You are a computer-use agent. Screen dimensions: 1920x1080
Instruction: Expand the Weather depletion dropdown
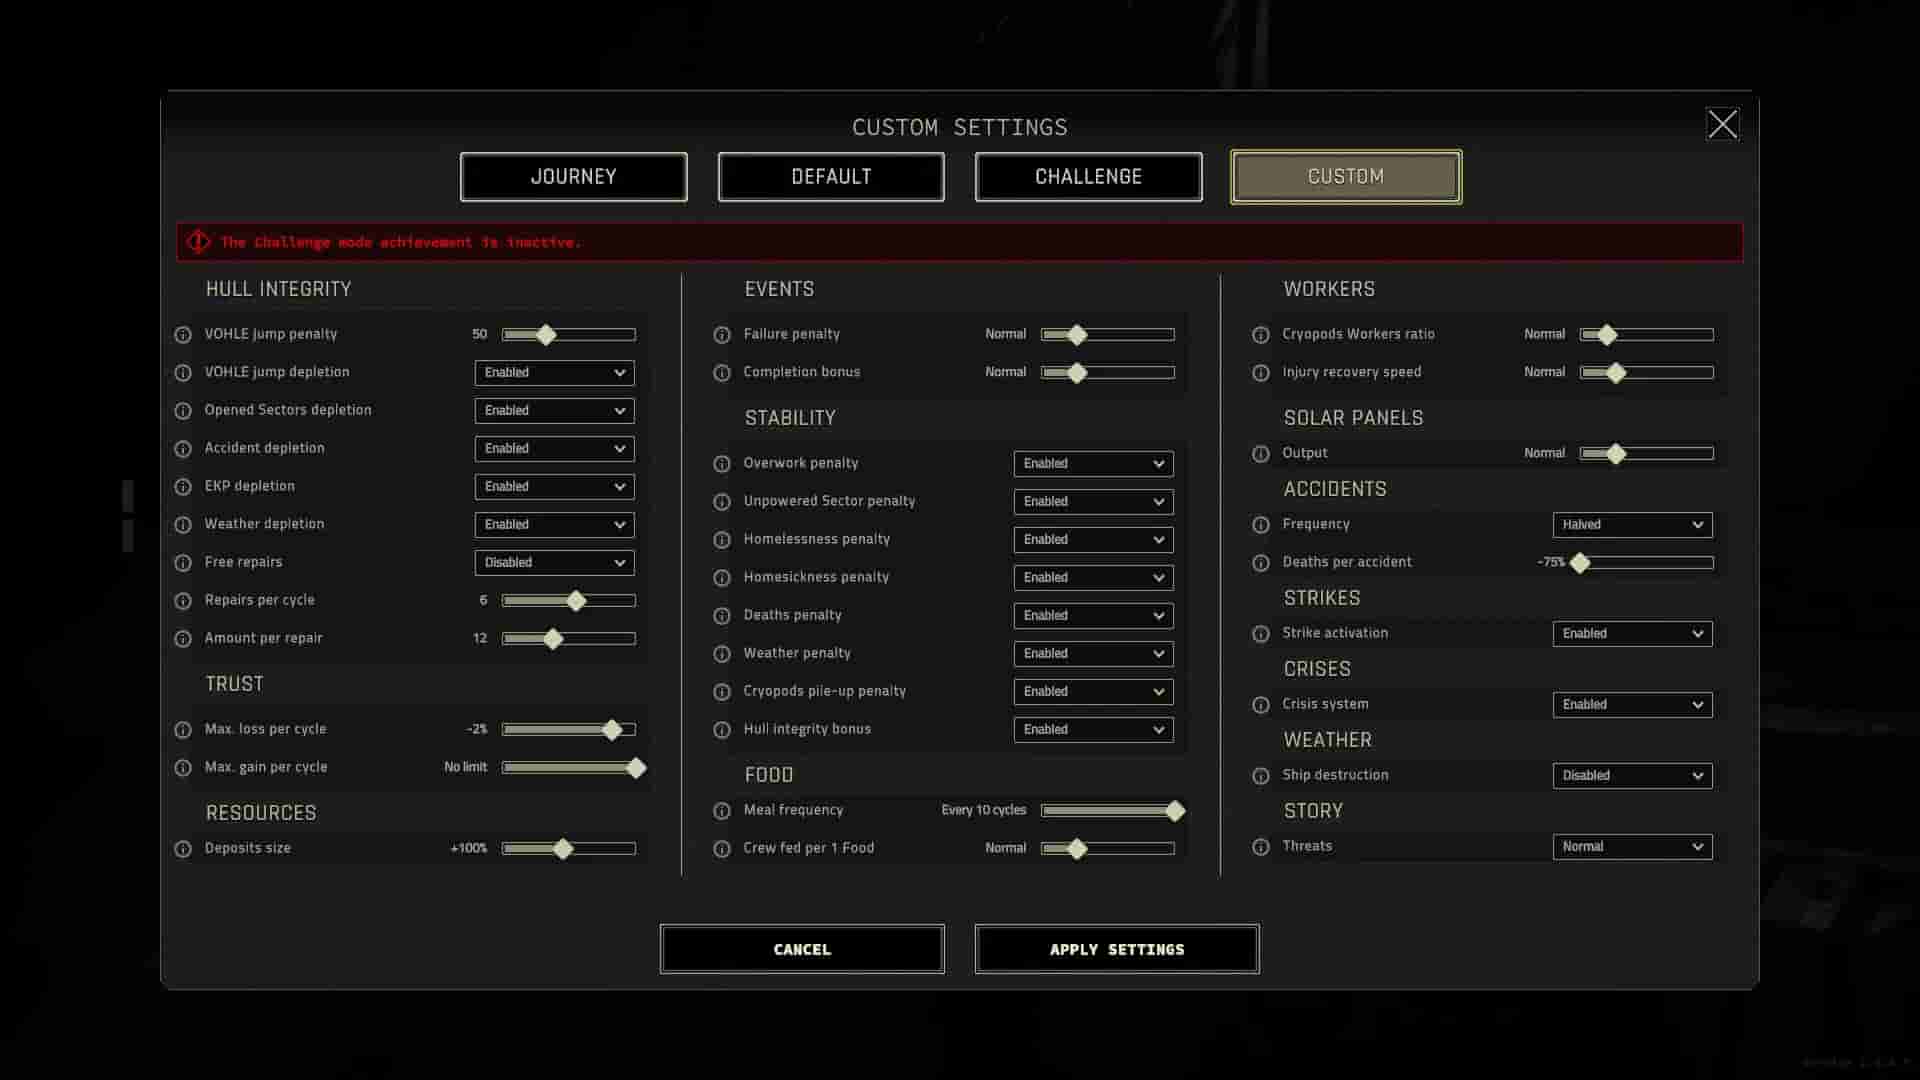[x=554, y=525]
